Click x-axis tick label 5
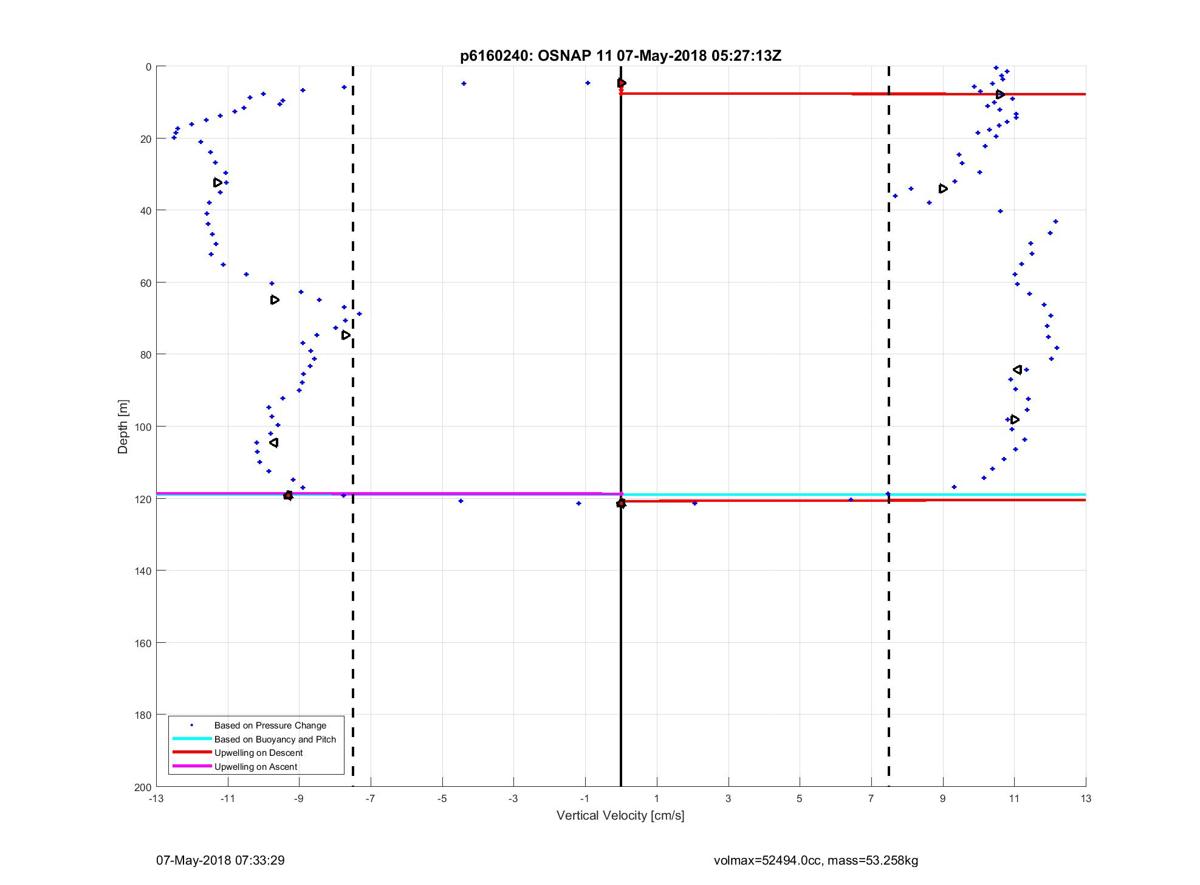Image resolution: width=1200 pixels, height=885 pixels. pyautogui.click(x=800, y=799)
